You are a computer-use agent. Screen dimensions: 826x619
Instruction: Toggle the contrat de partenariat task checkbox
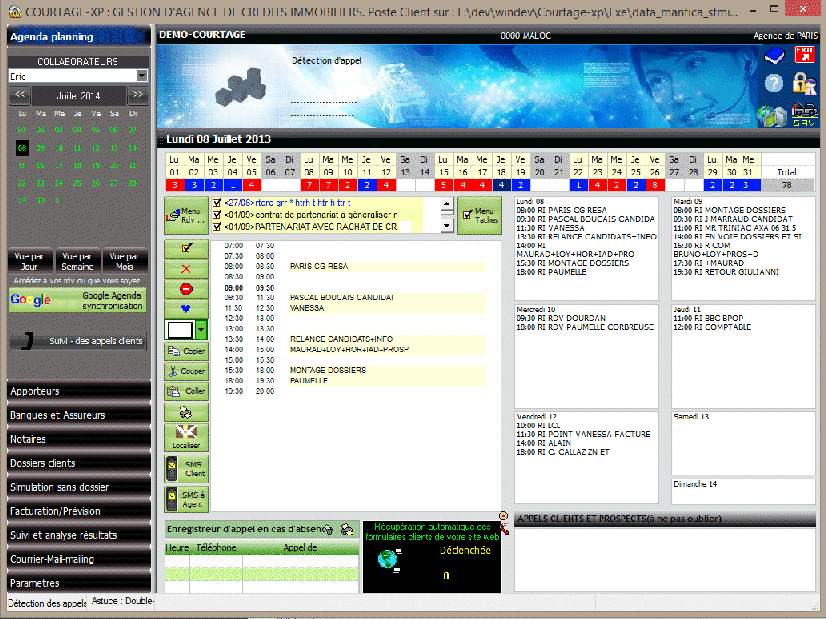tap(217, 214)
